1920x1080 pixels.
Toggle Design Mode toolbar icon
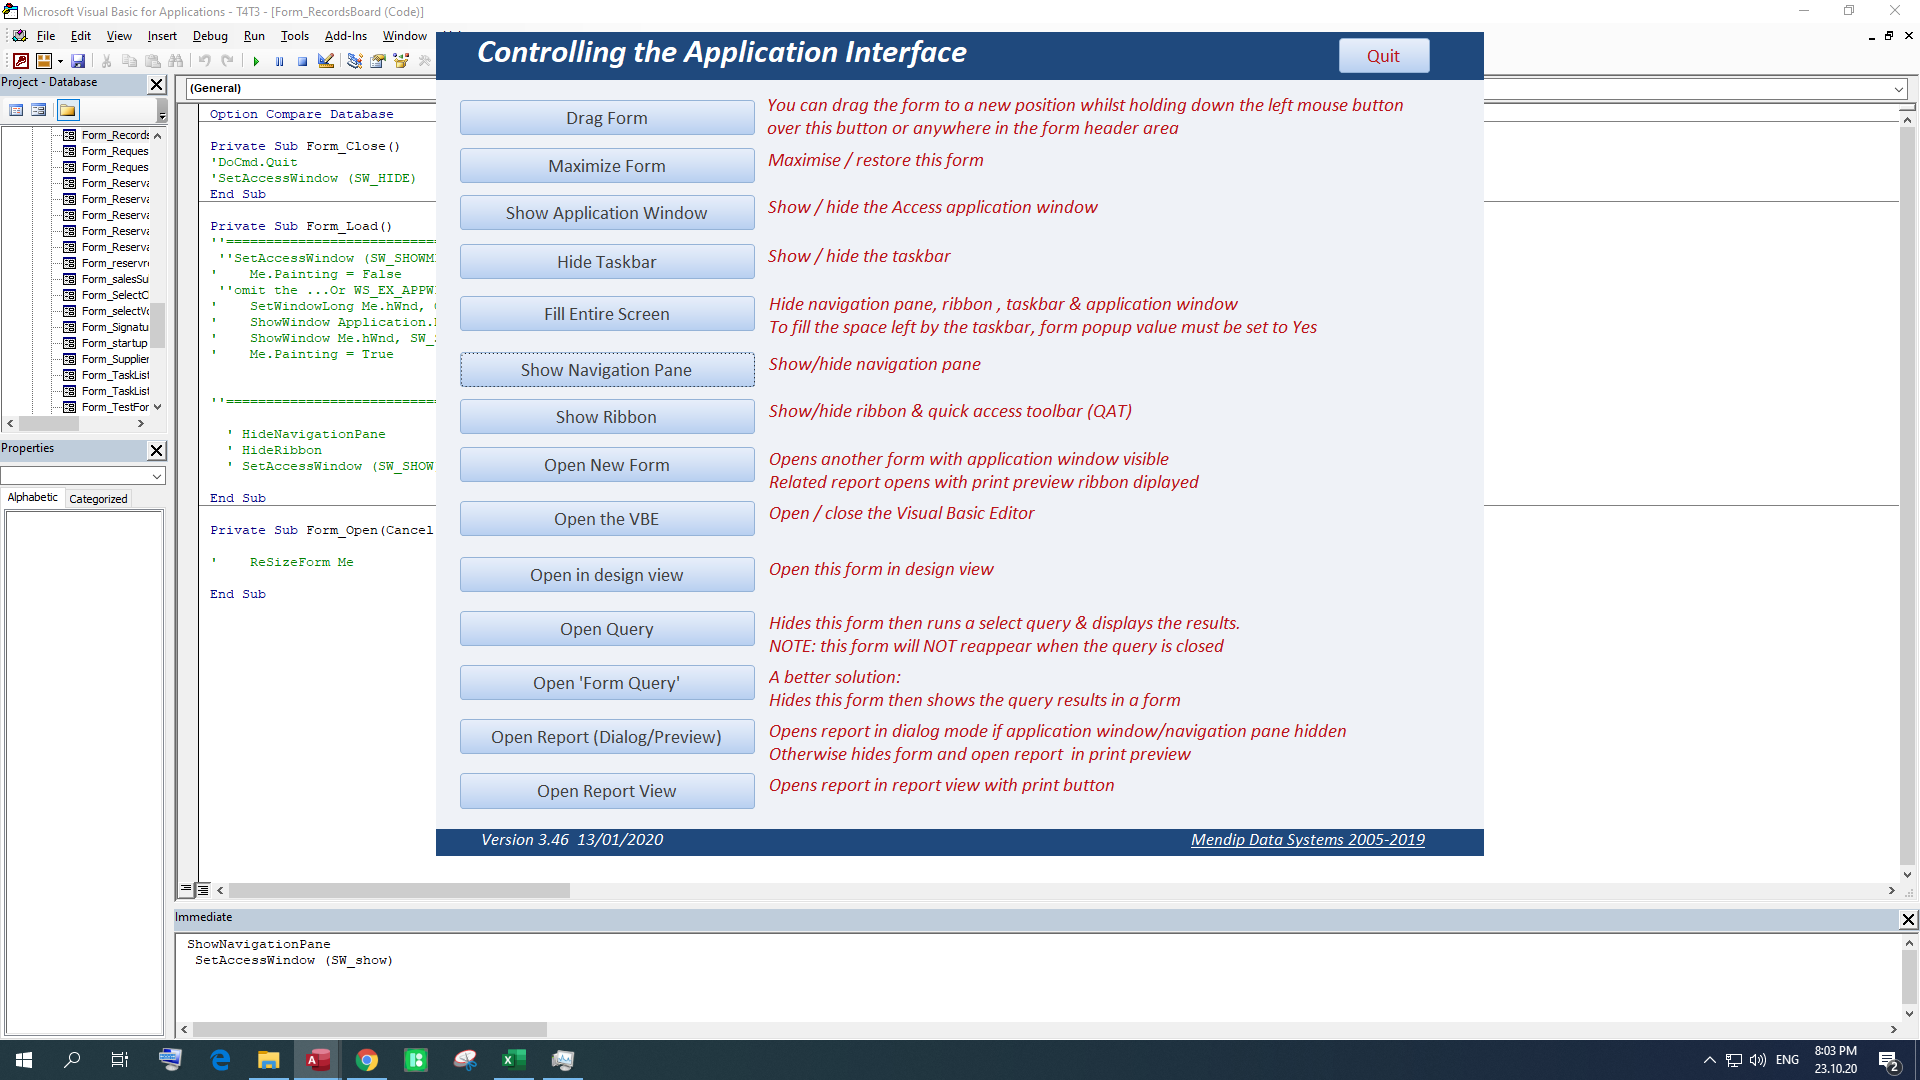pos(326,61)
